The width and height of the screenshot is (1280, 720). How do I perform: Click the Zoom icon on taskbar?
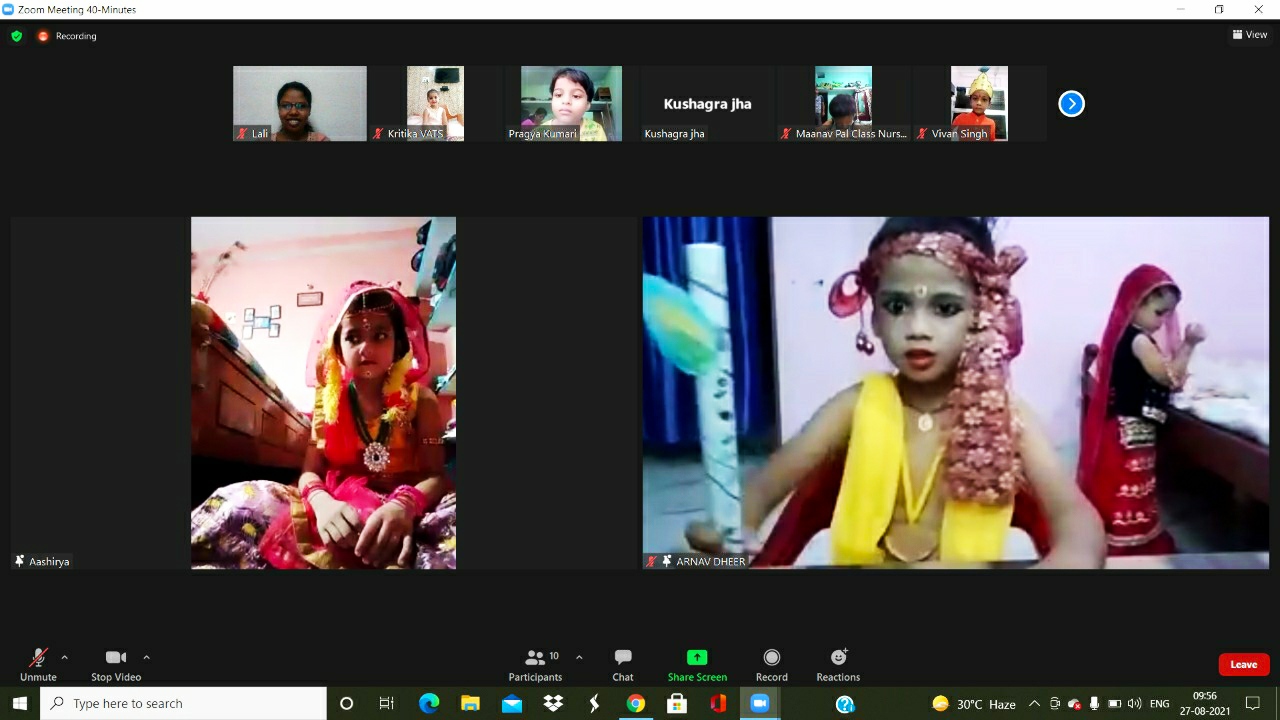(x=759, y=704)
